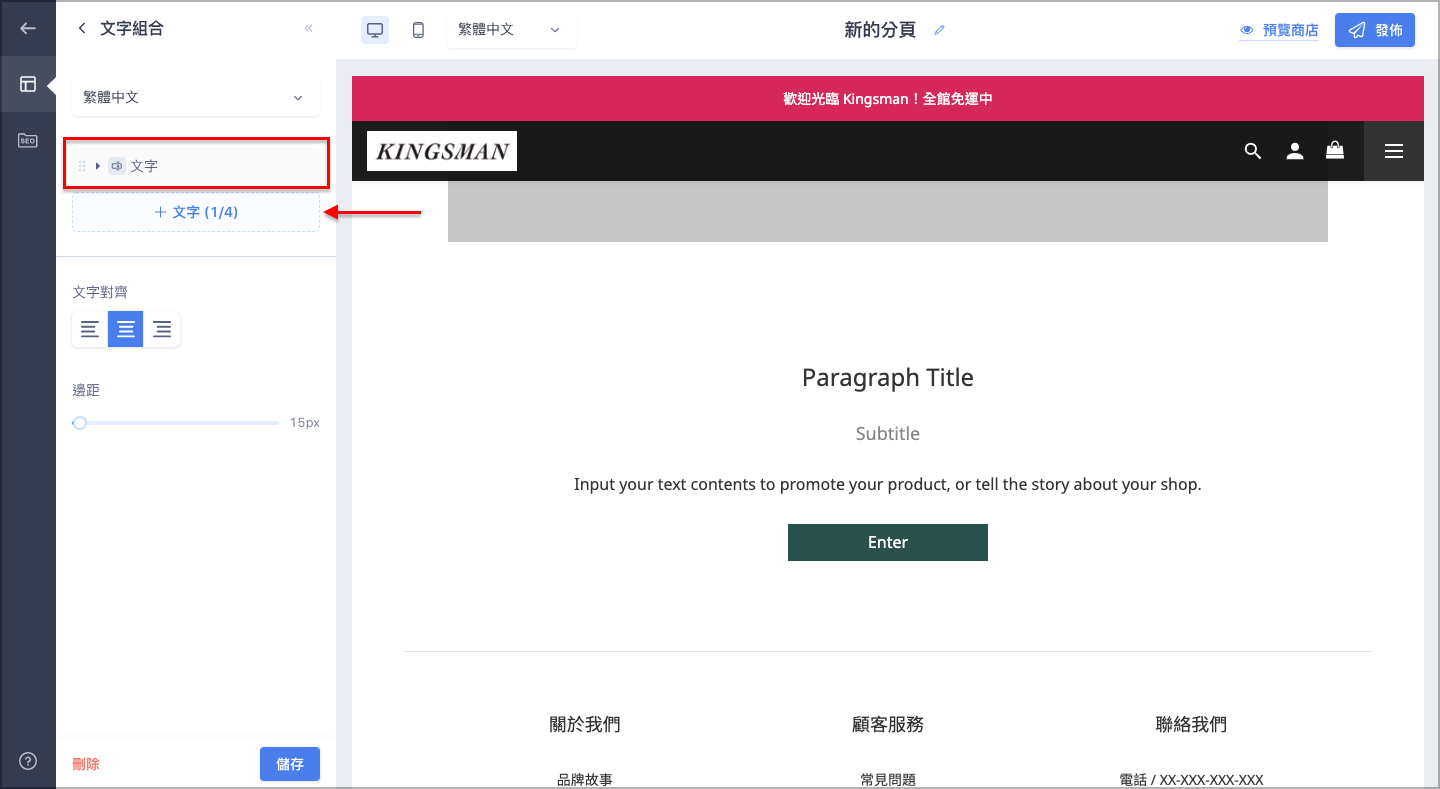Switch to desktop preview mode
1440x789 pixels.
[375, 30]
